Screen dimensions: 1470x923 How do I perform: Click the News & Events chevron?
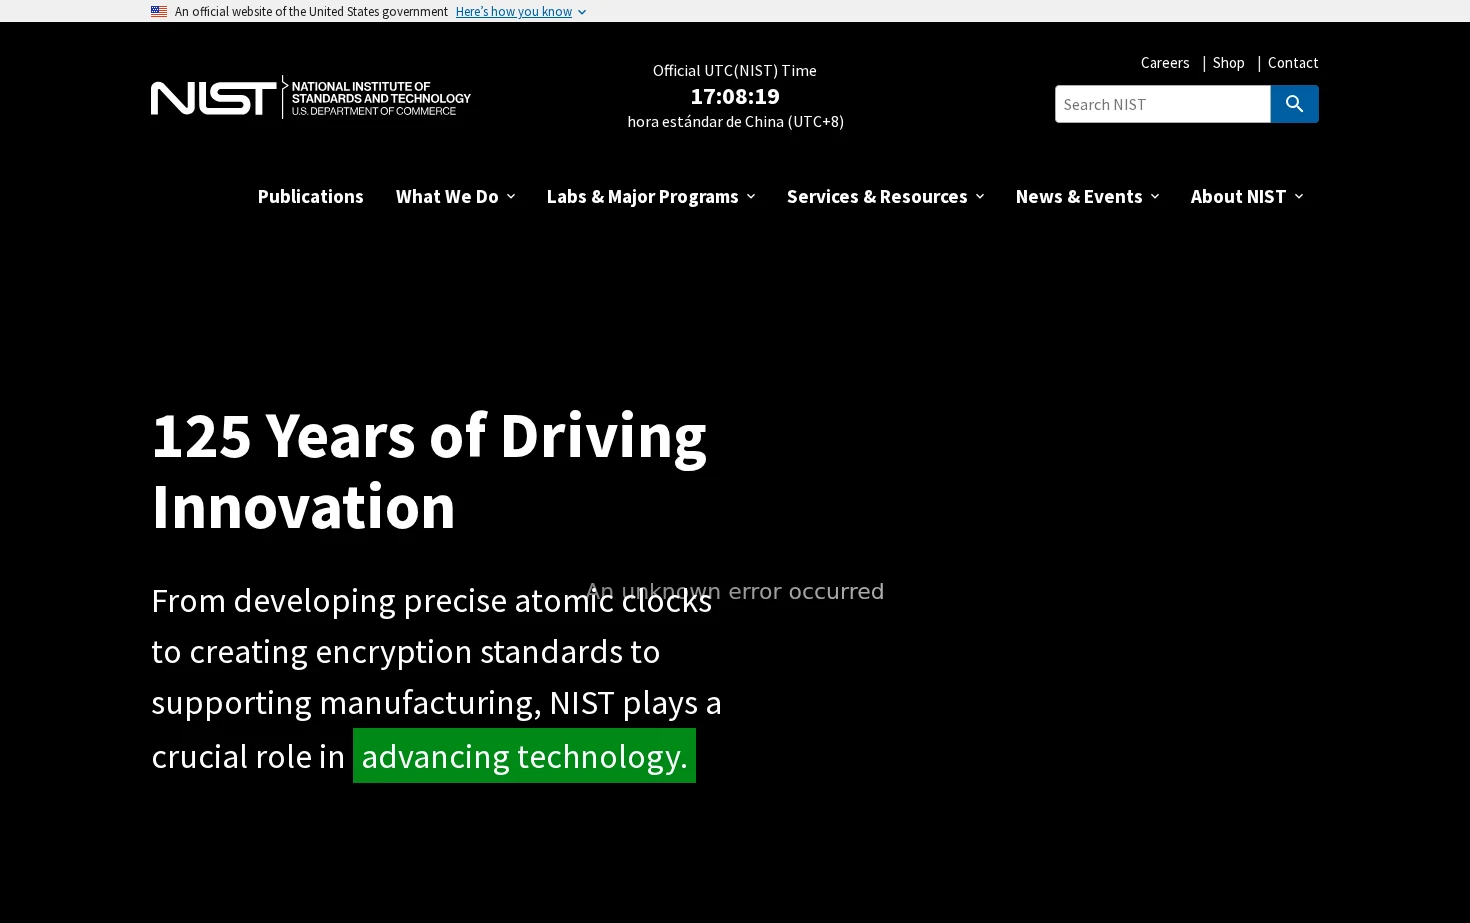click(x=1155, y=197)
